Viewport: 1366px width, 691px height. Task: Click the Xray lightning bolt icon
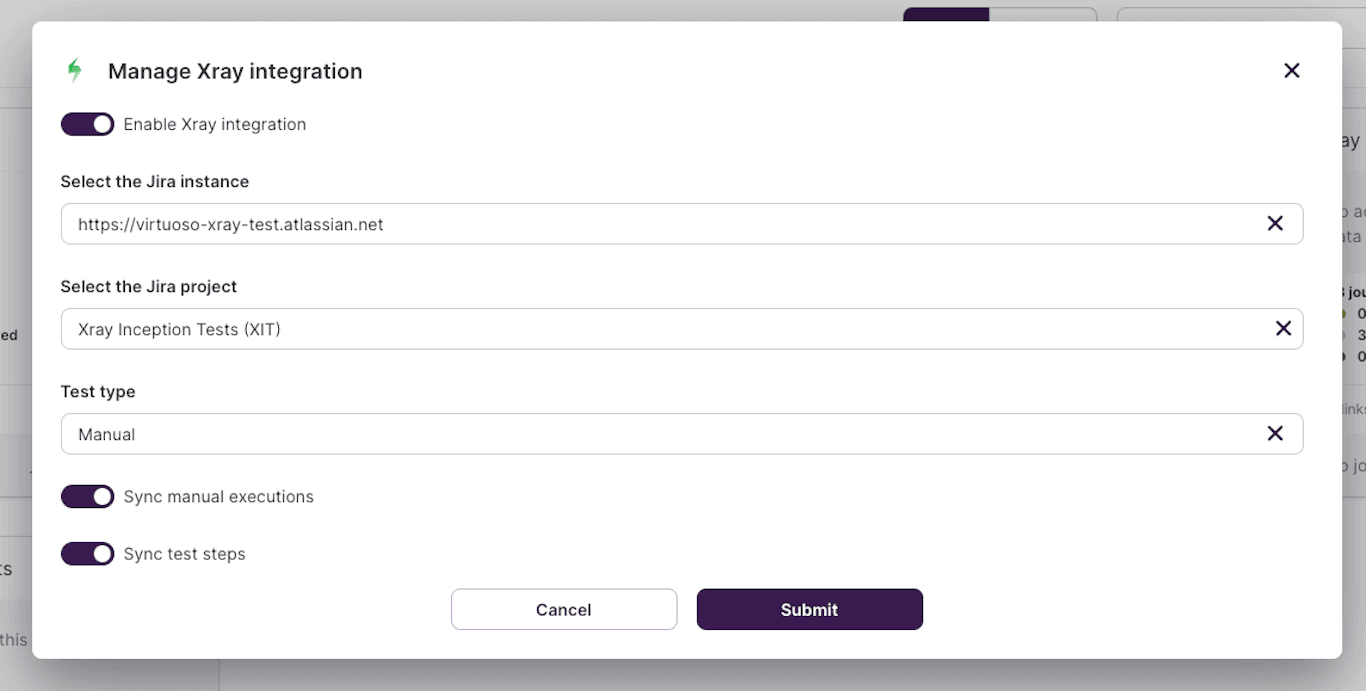point(75,70)
